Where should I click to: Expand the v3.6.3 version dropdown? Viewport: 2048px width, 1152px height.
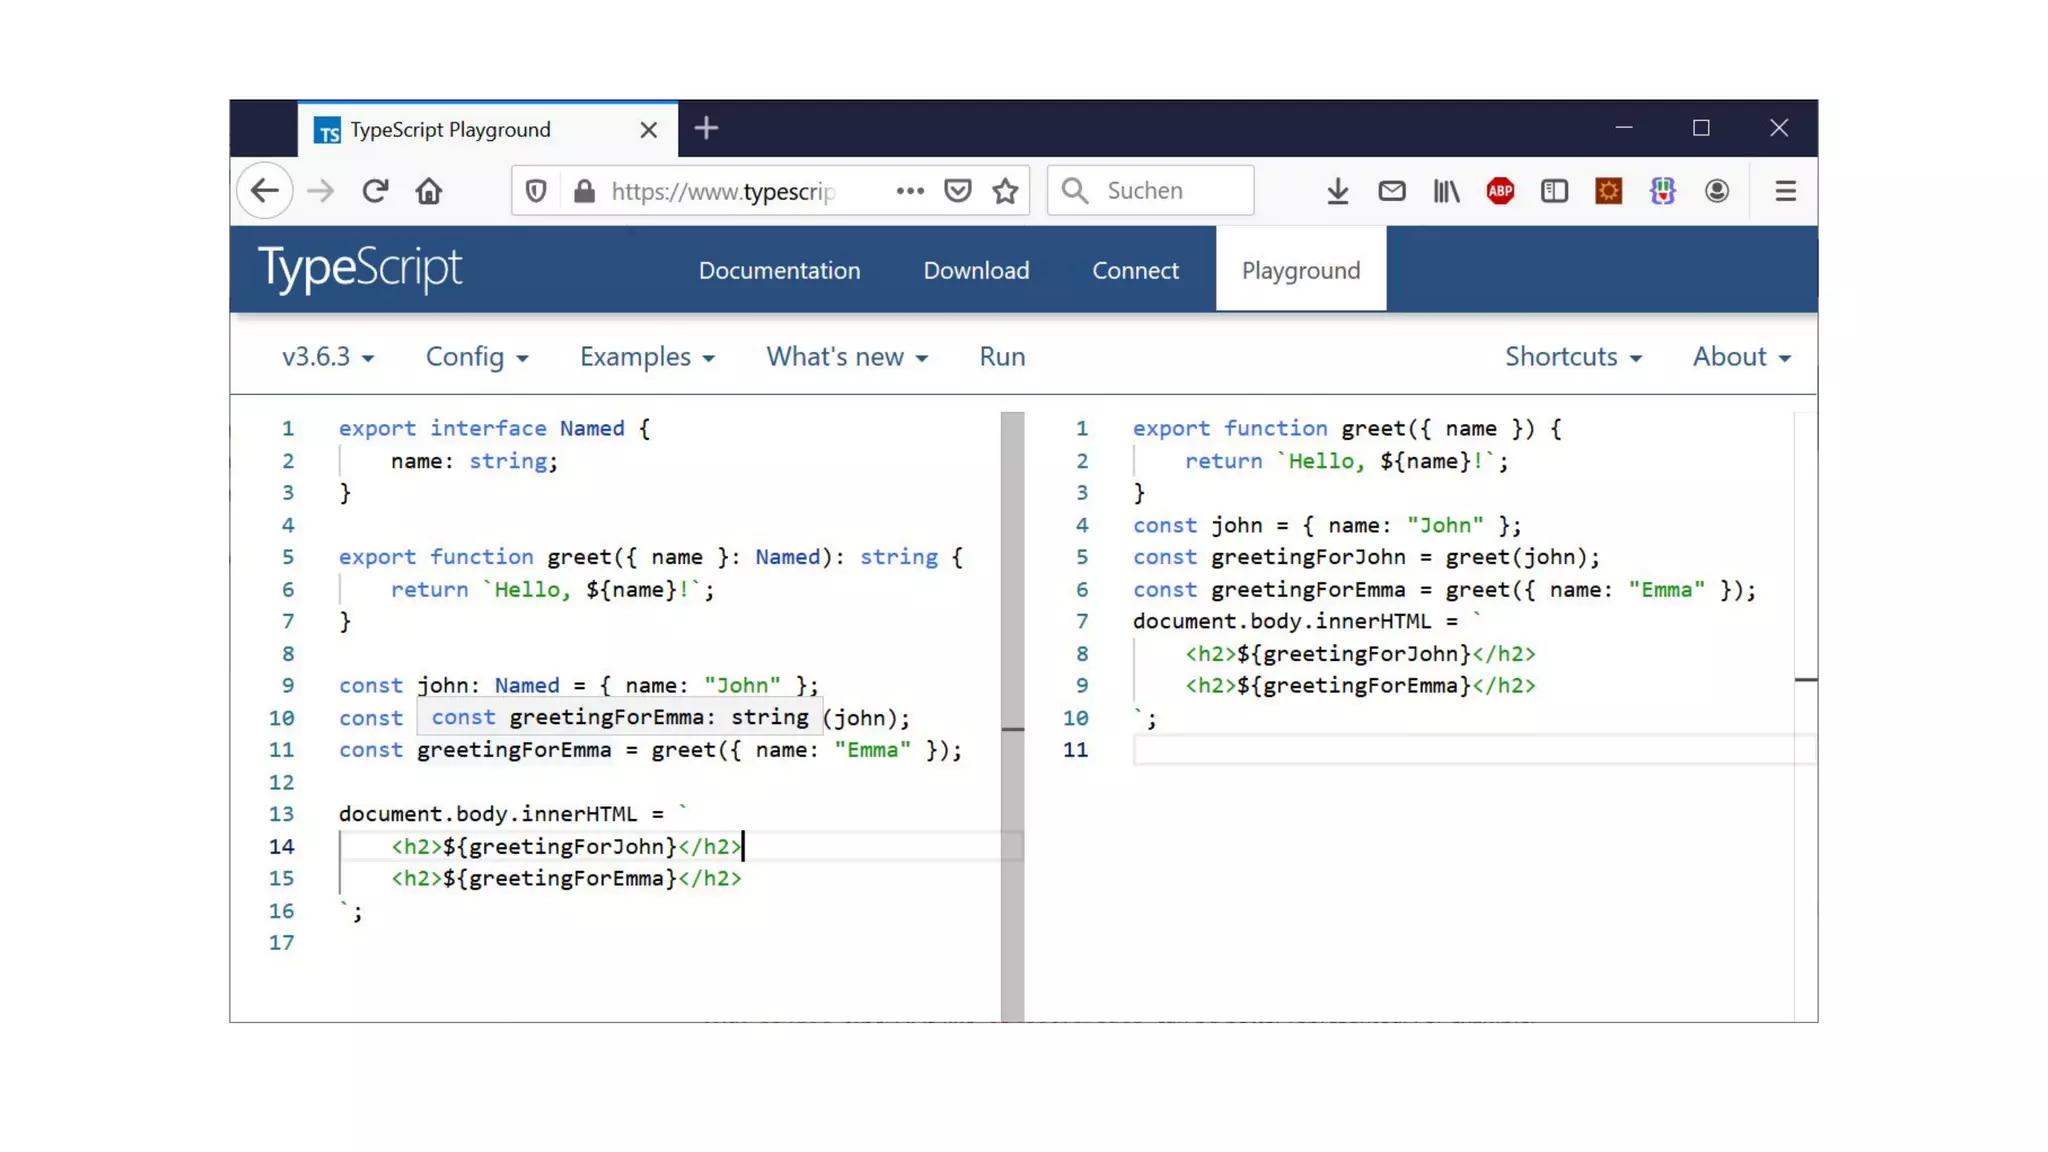point(327,357)
